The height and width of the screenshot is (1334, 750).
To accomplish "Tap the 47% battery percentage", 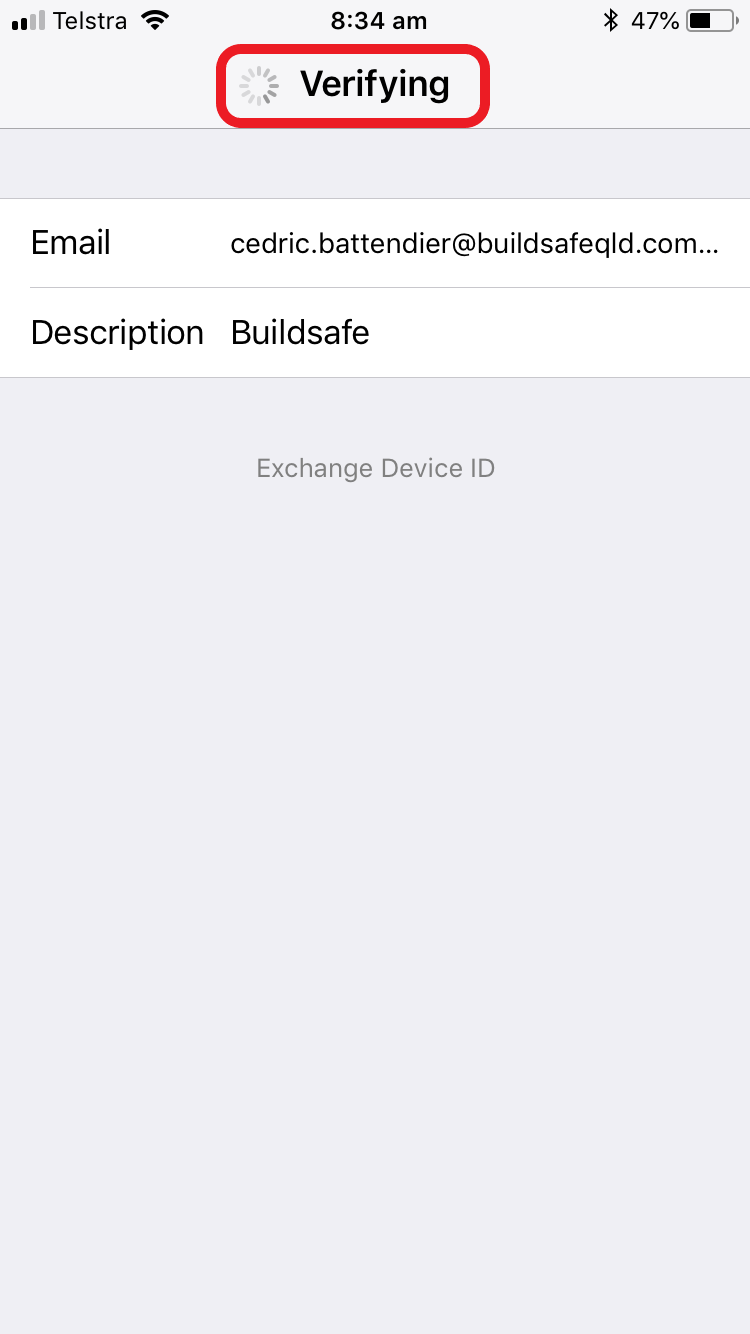I will 656,20.
